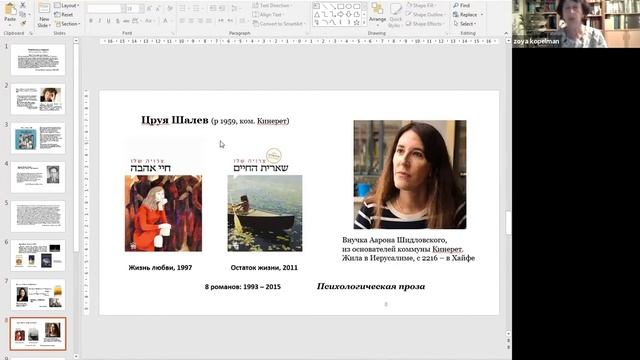The width and height of the screenshot is (640, 360).
Task: Open the Shape Outline dropdown
Action: coord(425,14)
